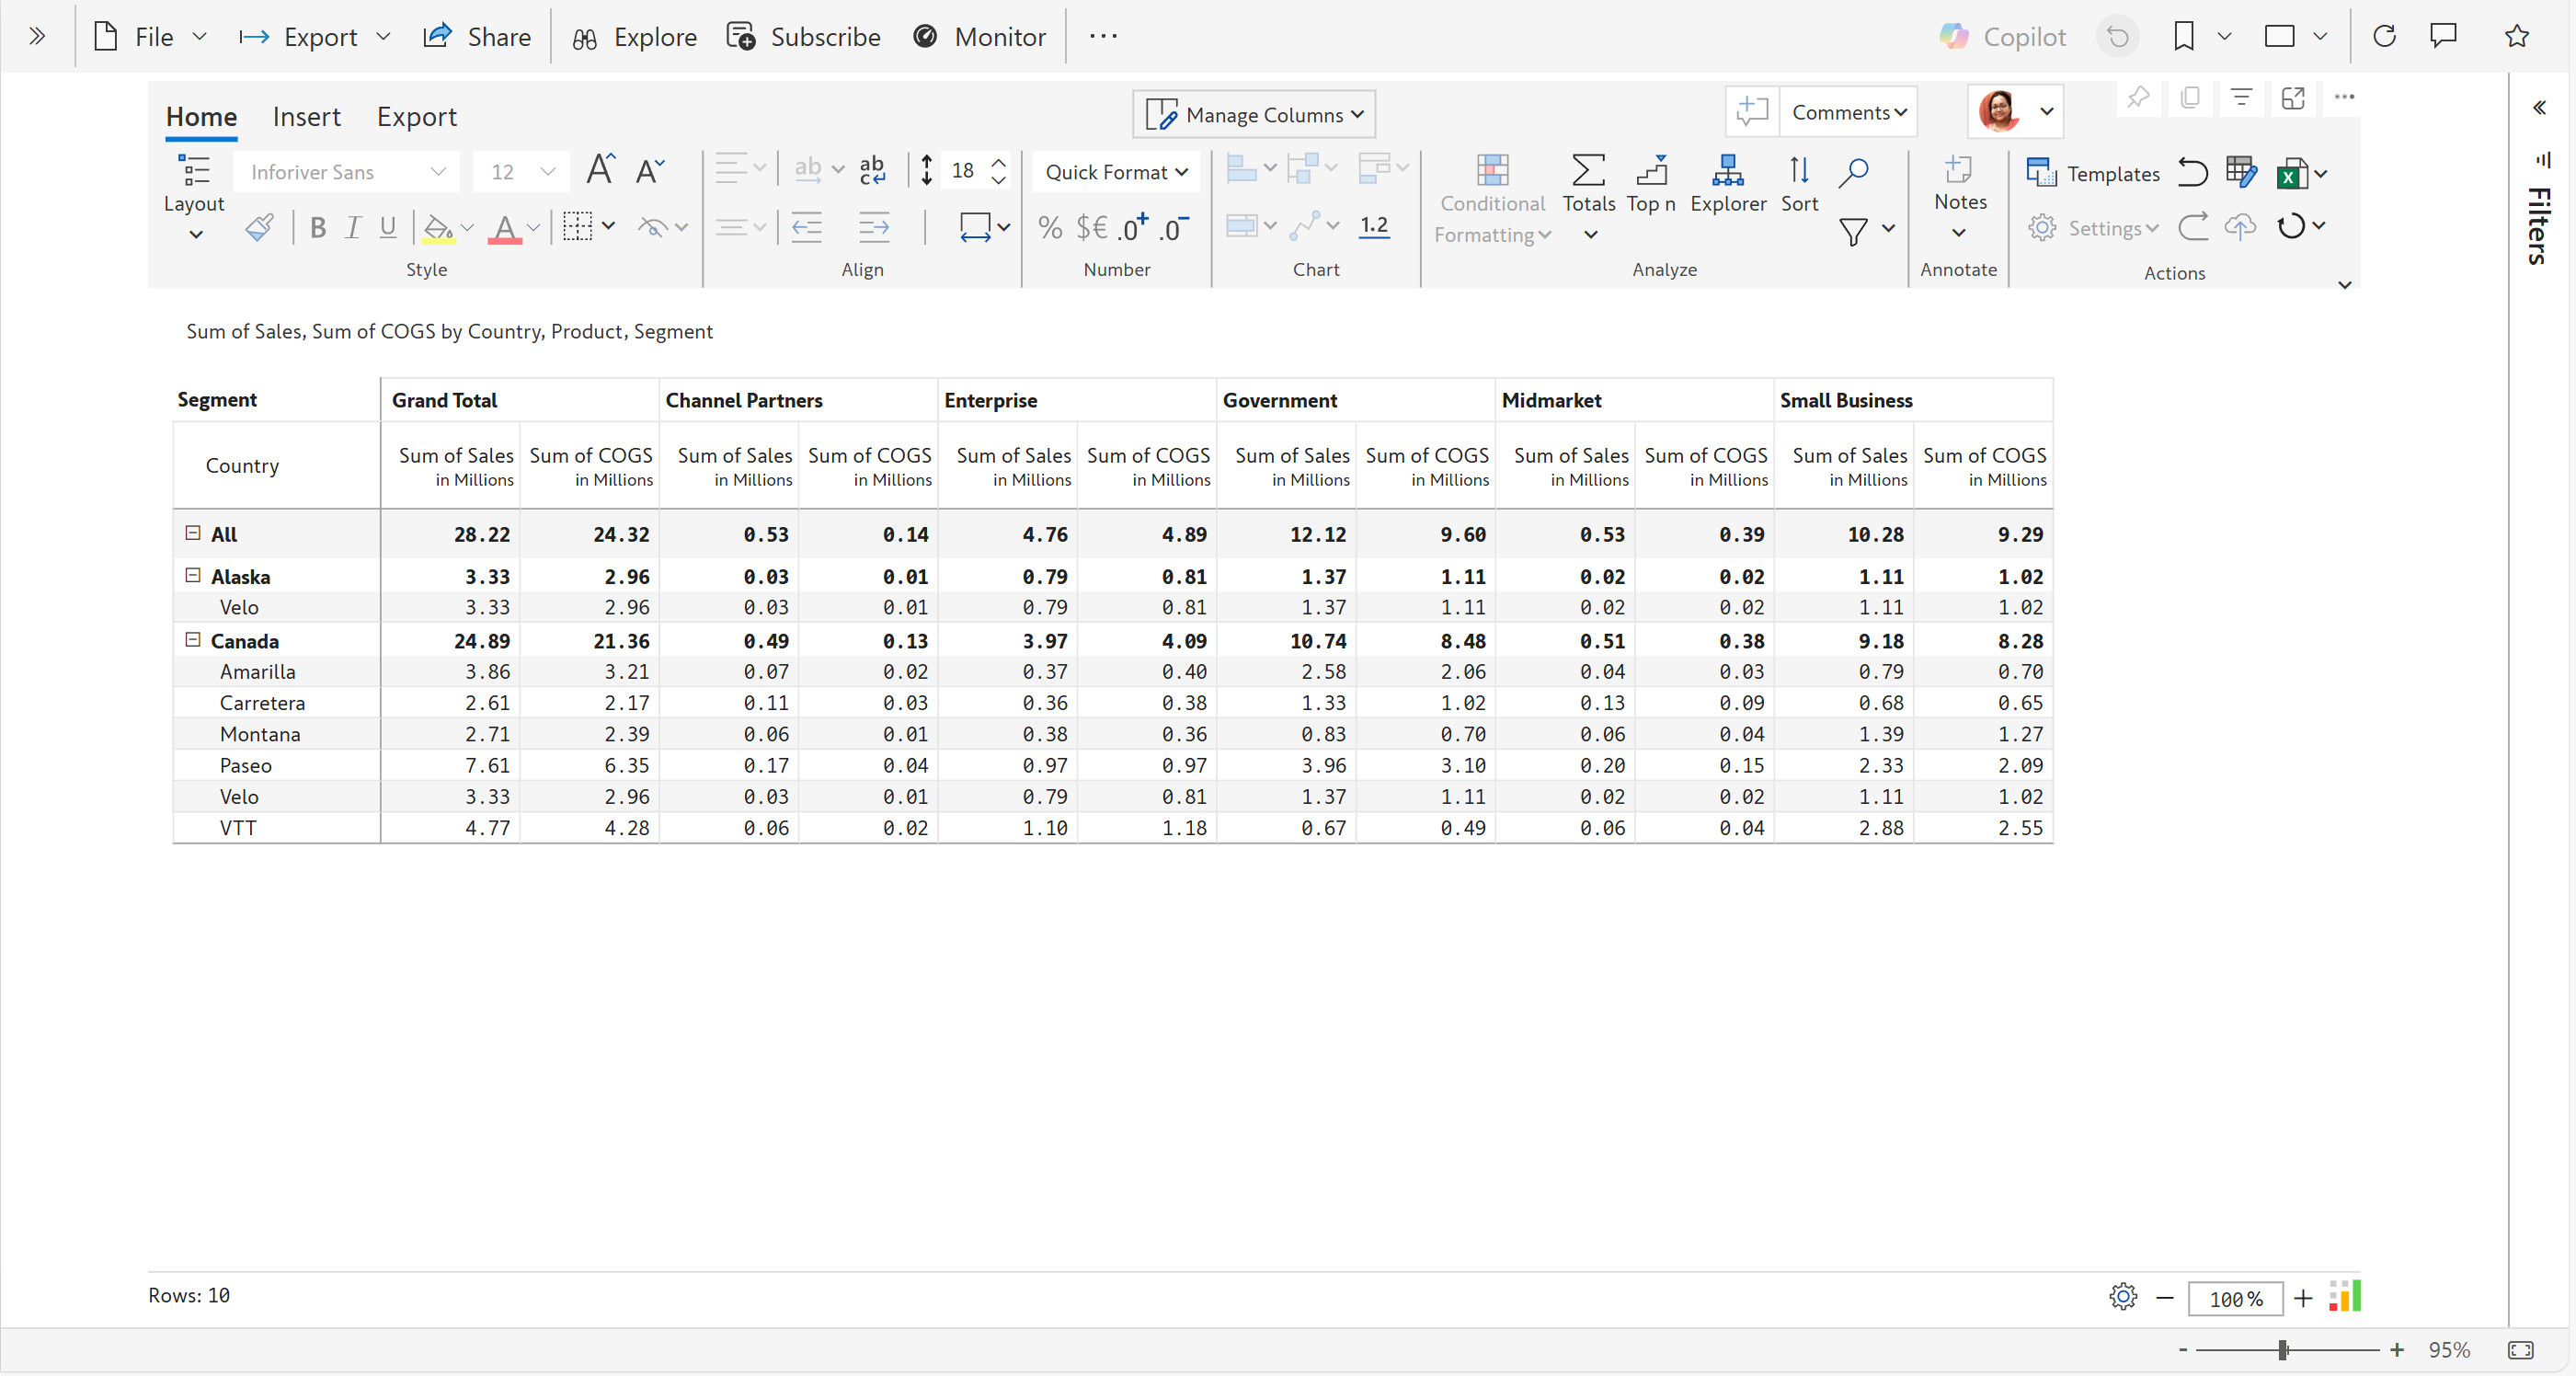Open the File menu
Image resolution: width=2576 pixels, height=1376 pixels.
coord(150,37)
